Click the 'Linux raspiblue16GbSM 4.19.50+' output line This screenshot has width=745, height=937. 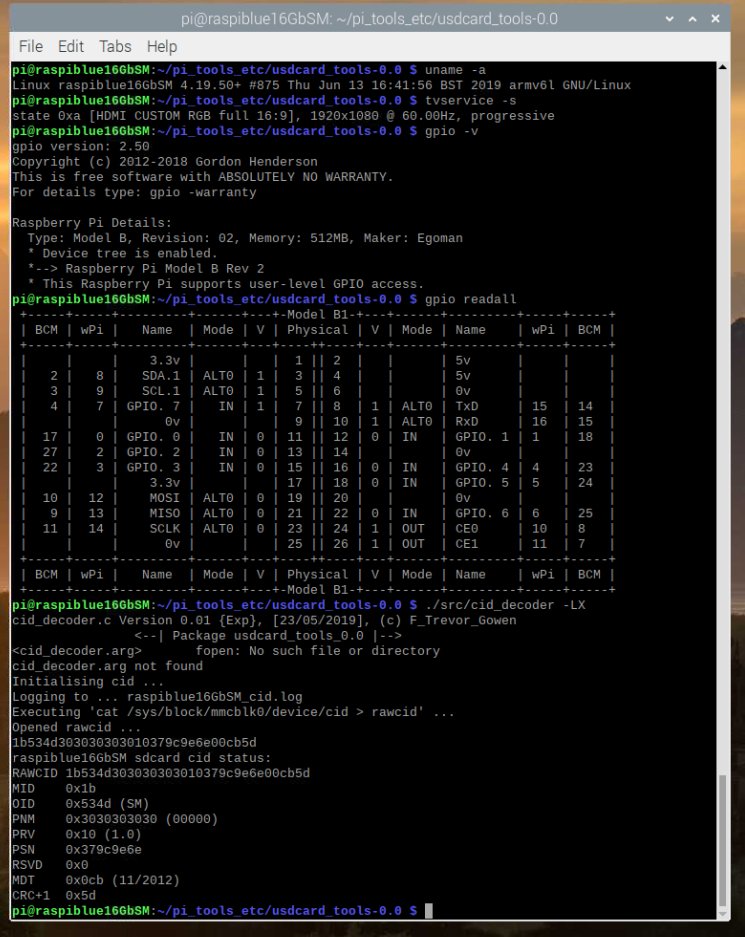click(321, 85)
